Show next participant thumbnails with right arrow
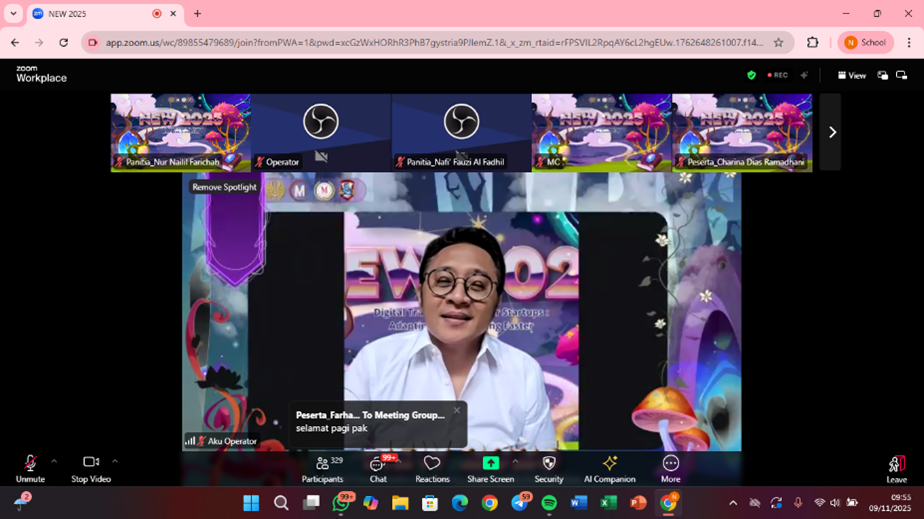Image resolution: width=924 pixels, height=519 pixels. pos(831,132)
